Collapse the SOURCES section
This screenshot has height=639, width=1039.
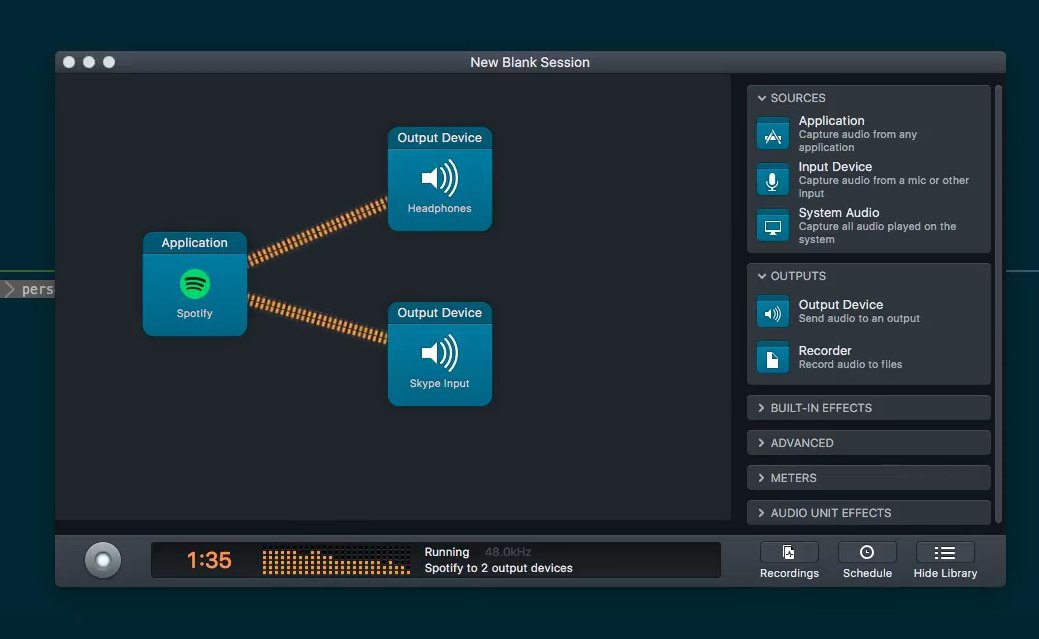(762, 98)
